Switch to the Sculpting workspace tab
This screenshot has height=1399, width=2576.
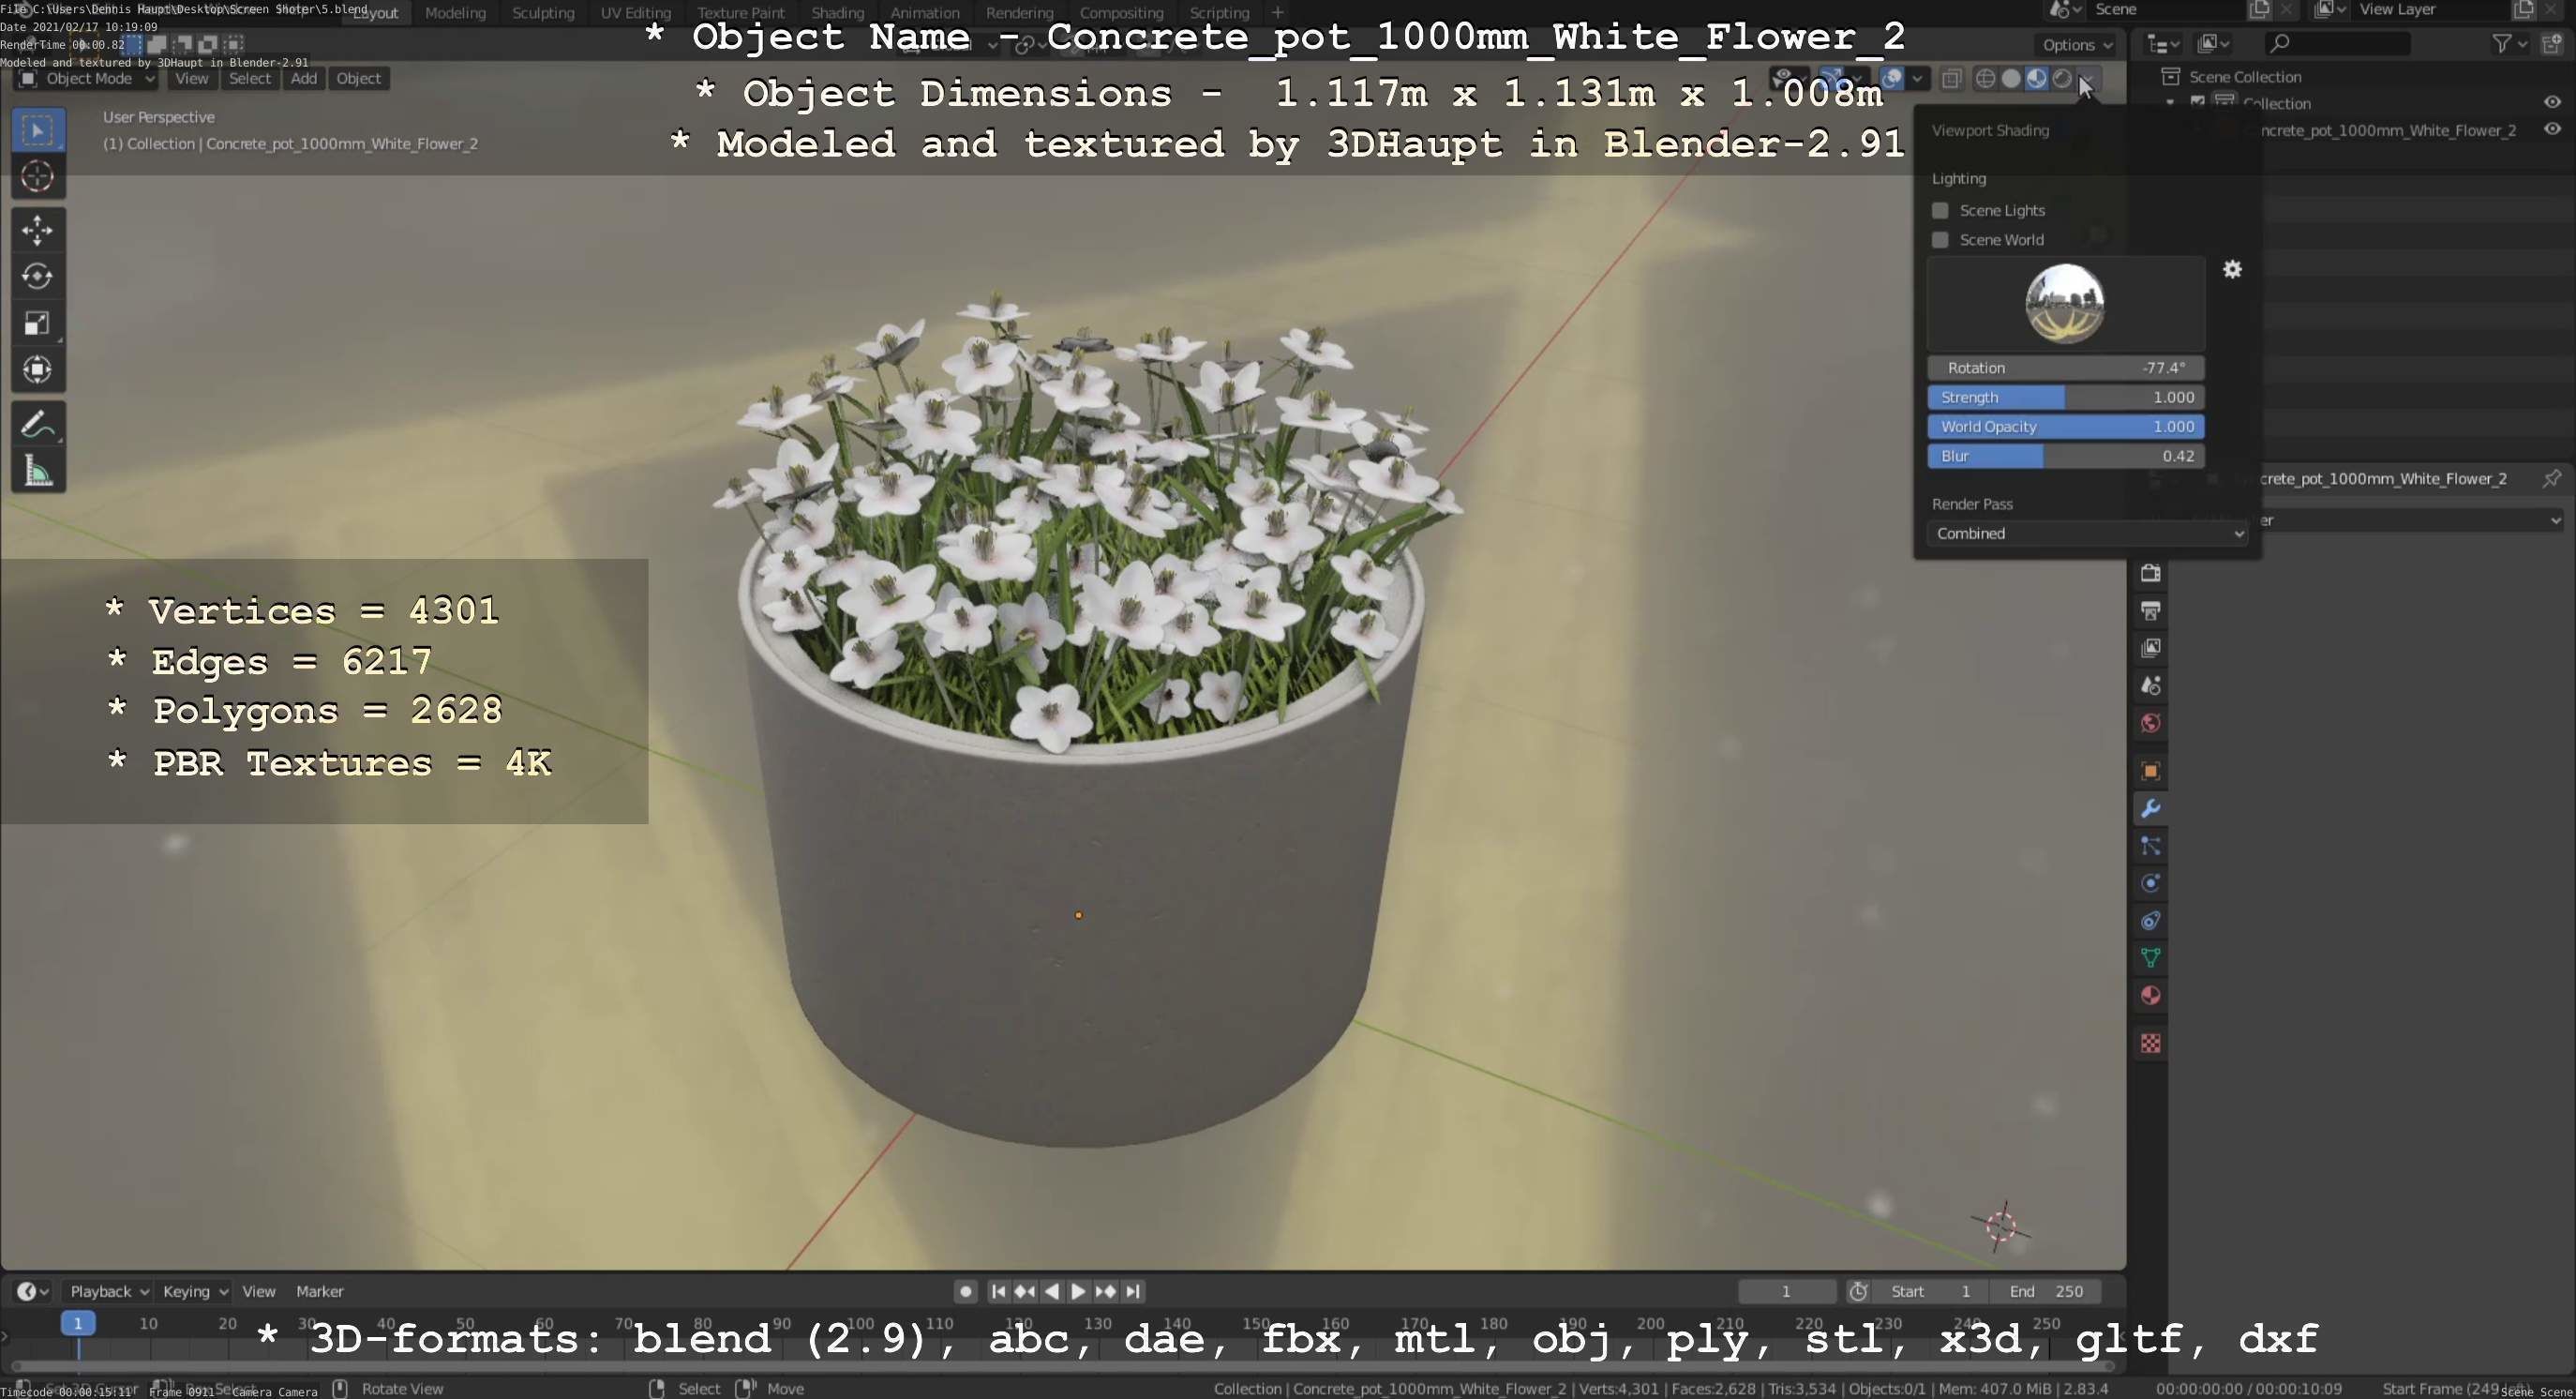click(x=543, y=13)
